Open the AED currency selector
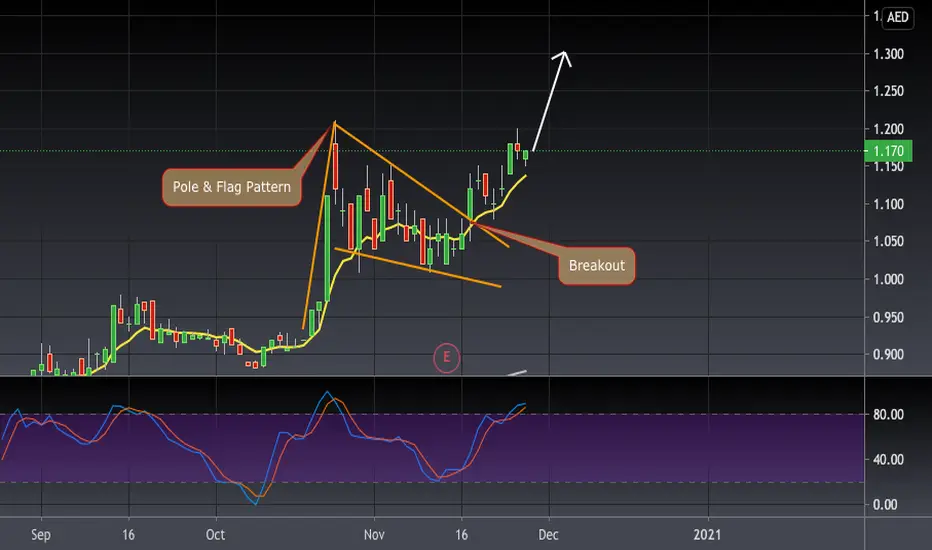Screen dimensions: 932x550 point(898,17)
